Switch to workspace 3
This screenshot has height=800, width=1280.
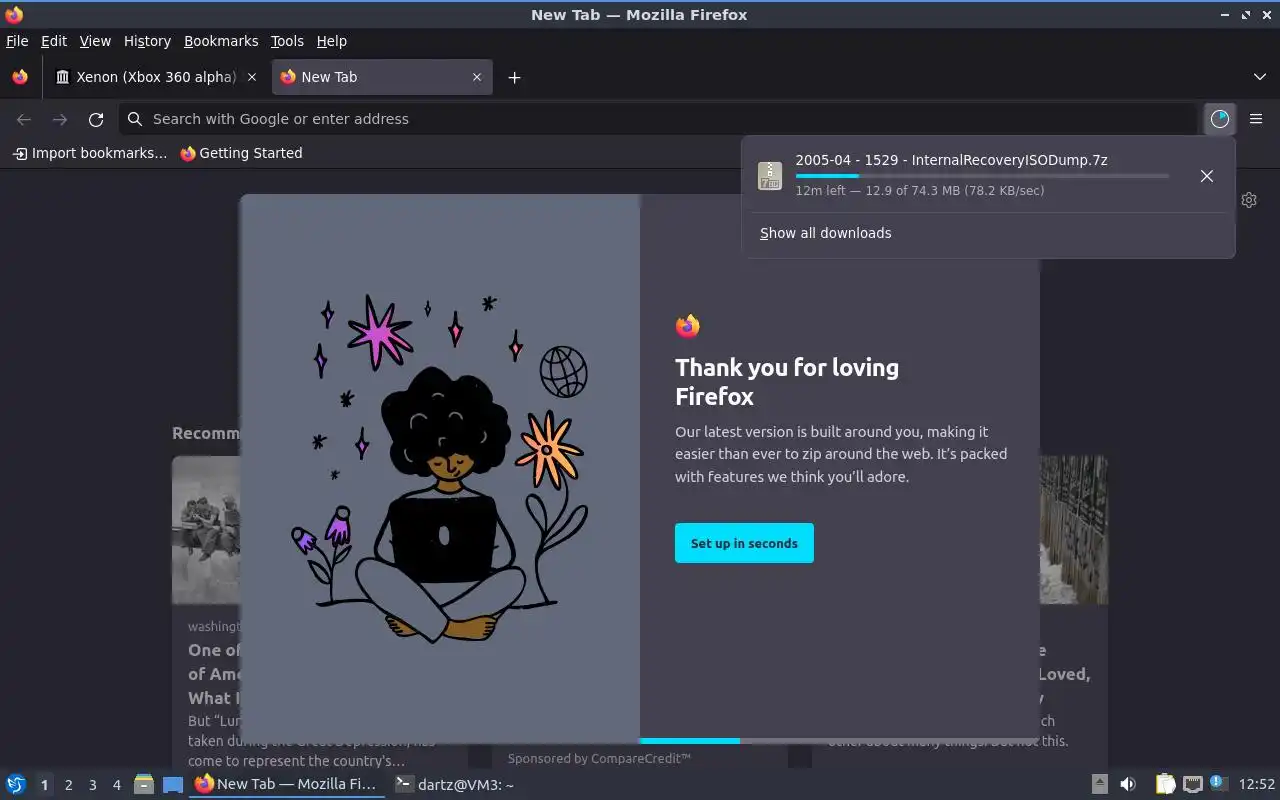92,785
